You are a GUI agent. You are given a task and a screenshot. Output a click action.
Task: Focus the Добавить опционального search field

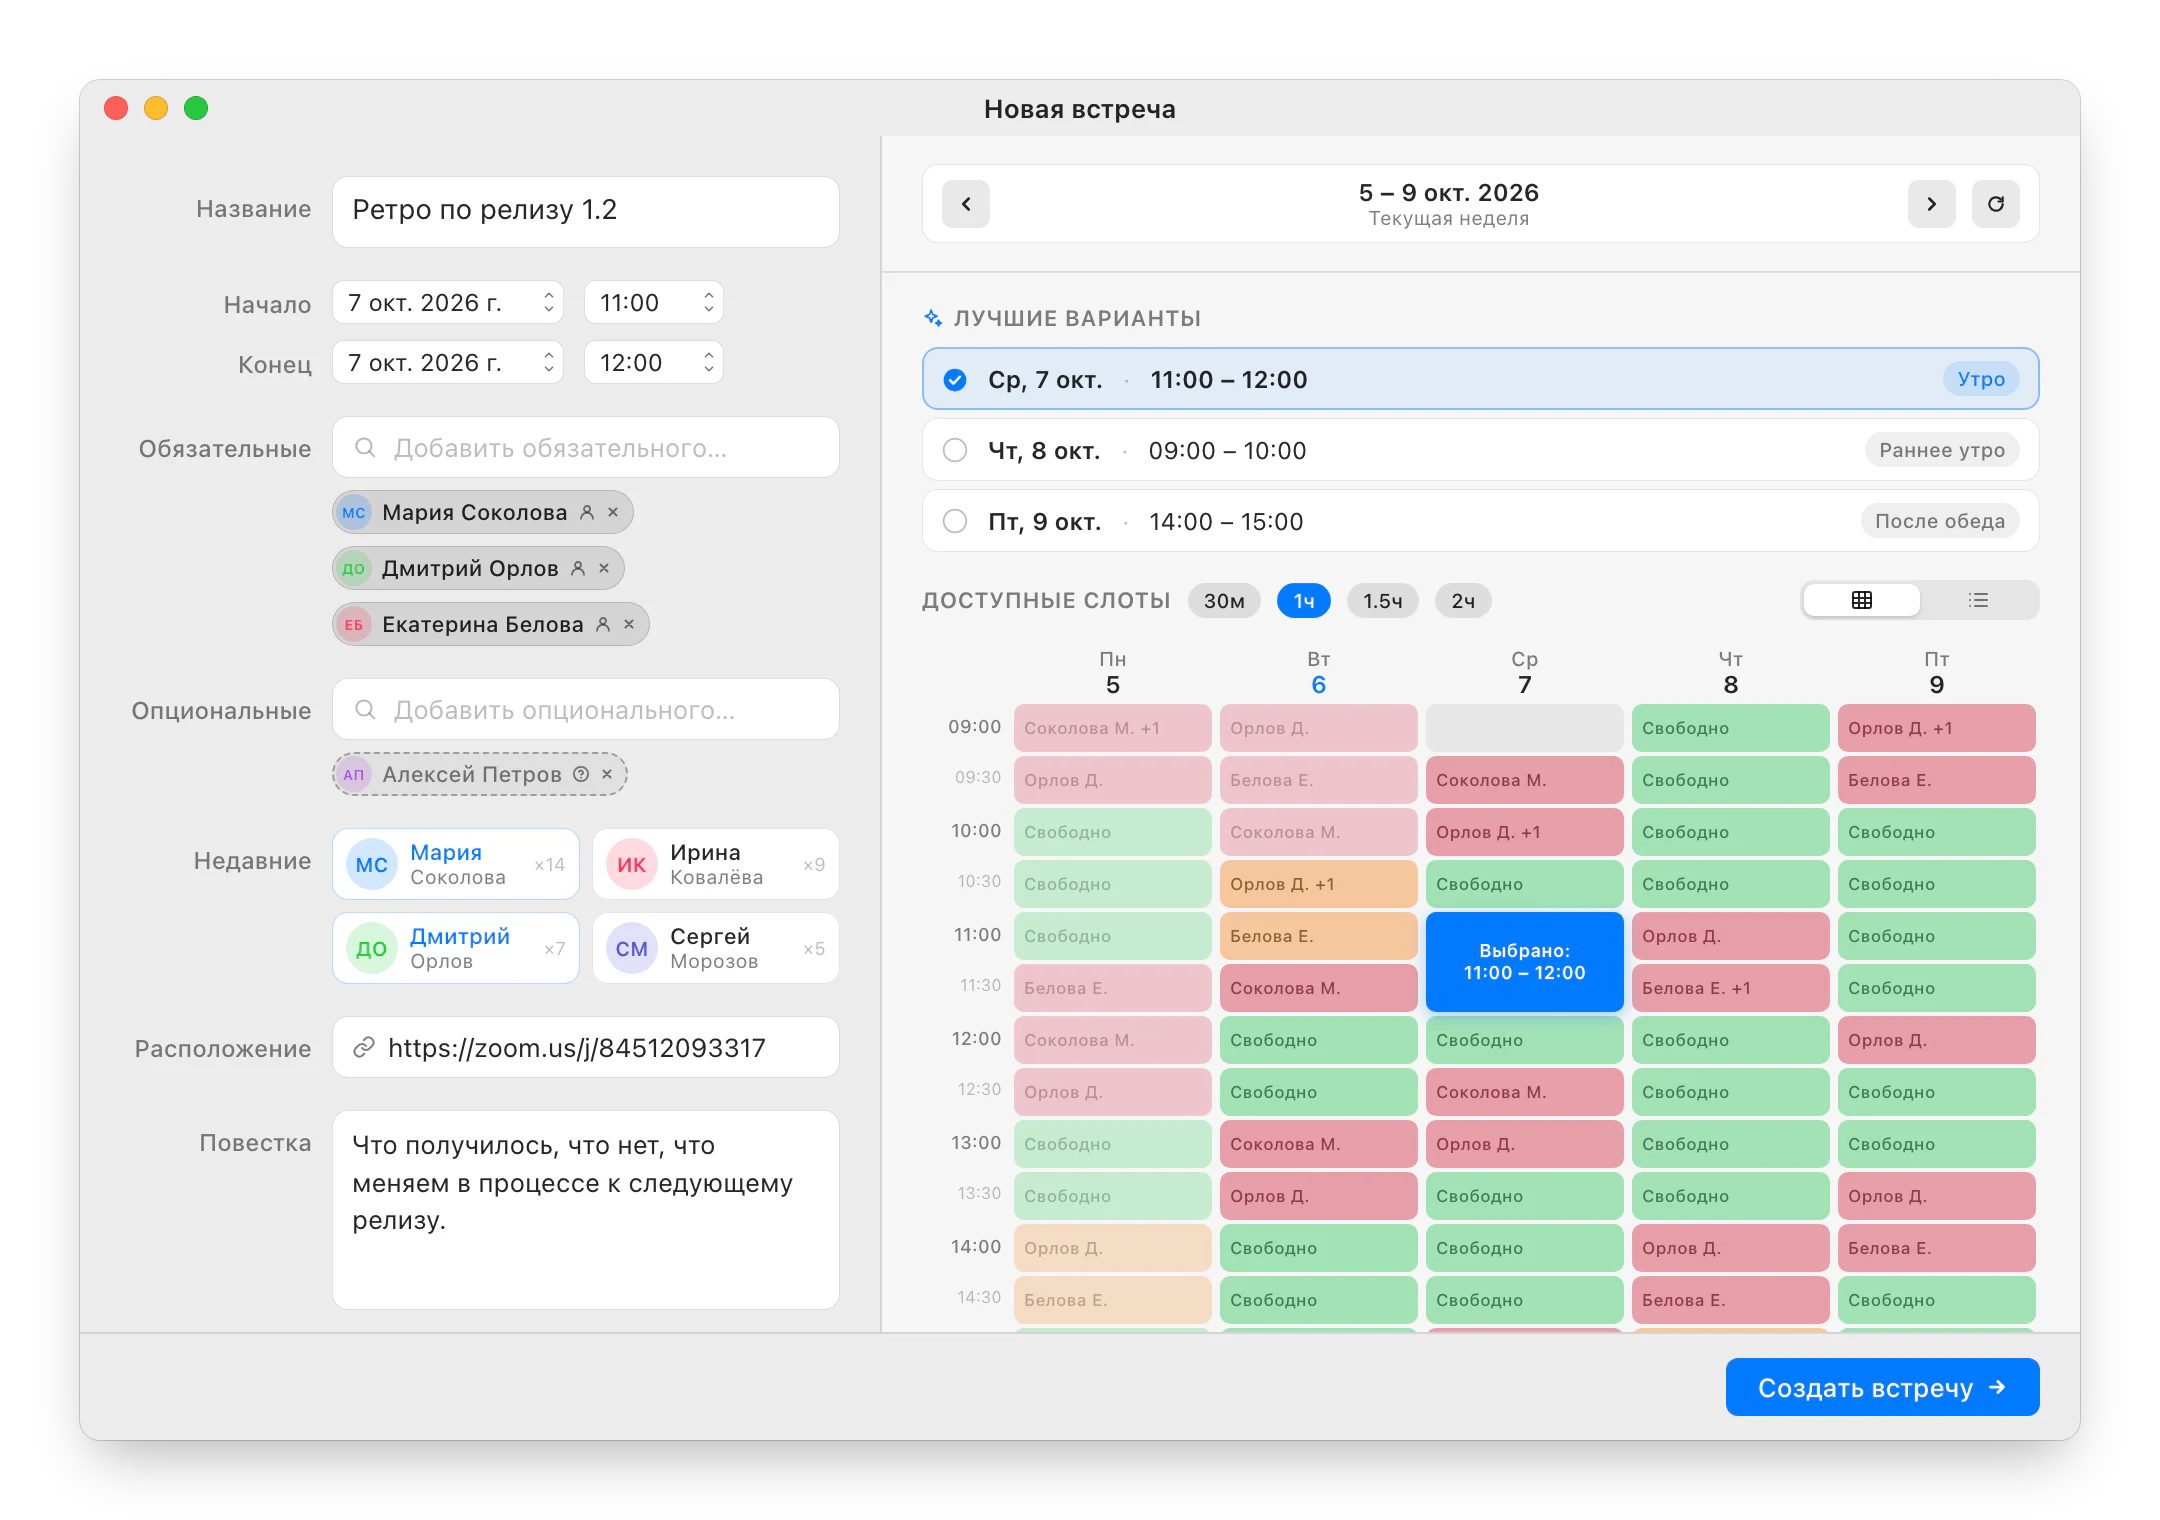tap(586, 709)
